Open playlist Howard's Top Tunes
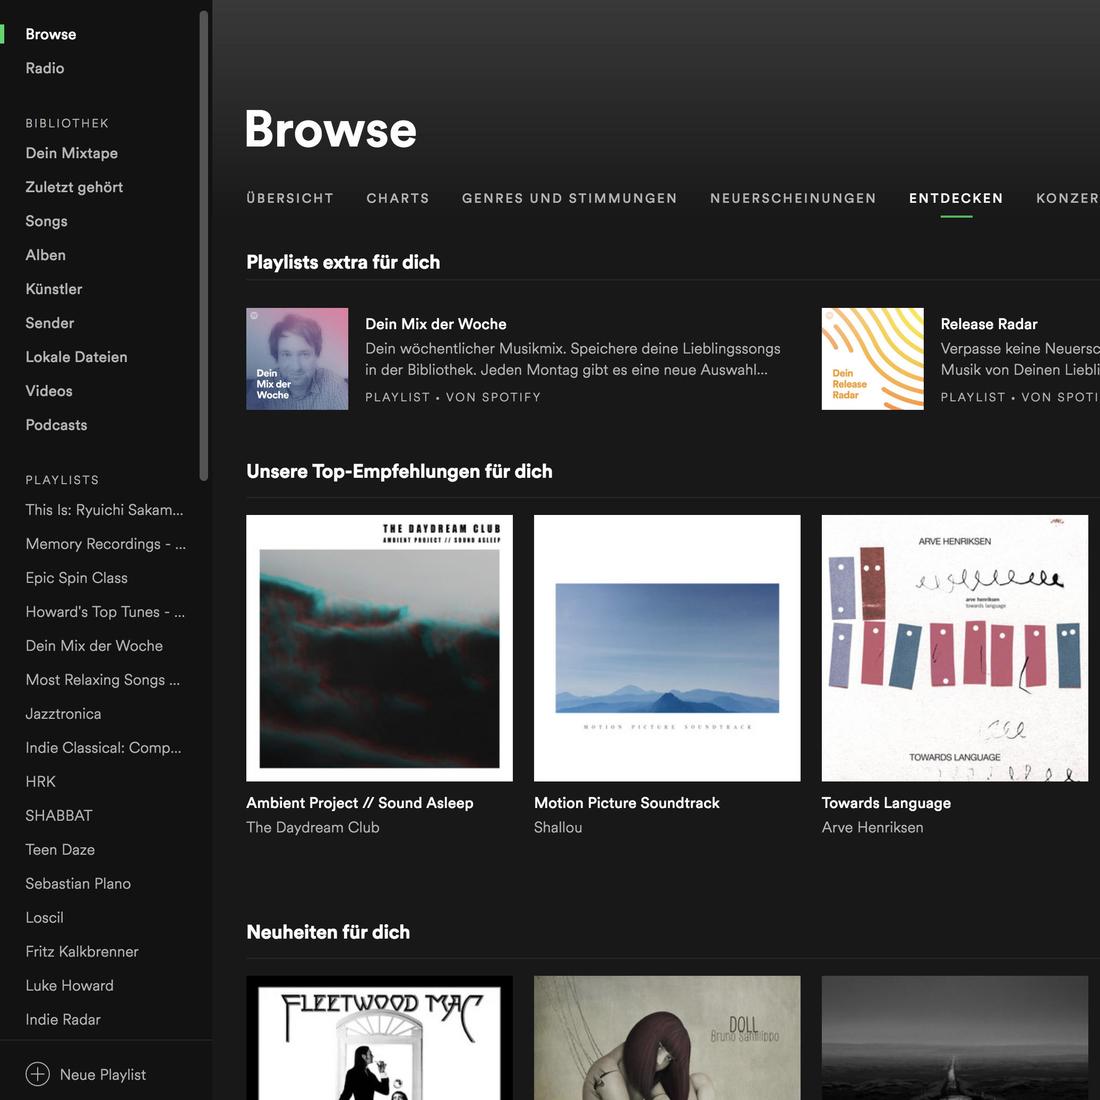This screenshot has width=1100, height=1100. point(105,612)
